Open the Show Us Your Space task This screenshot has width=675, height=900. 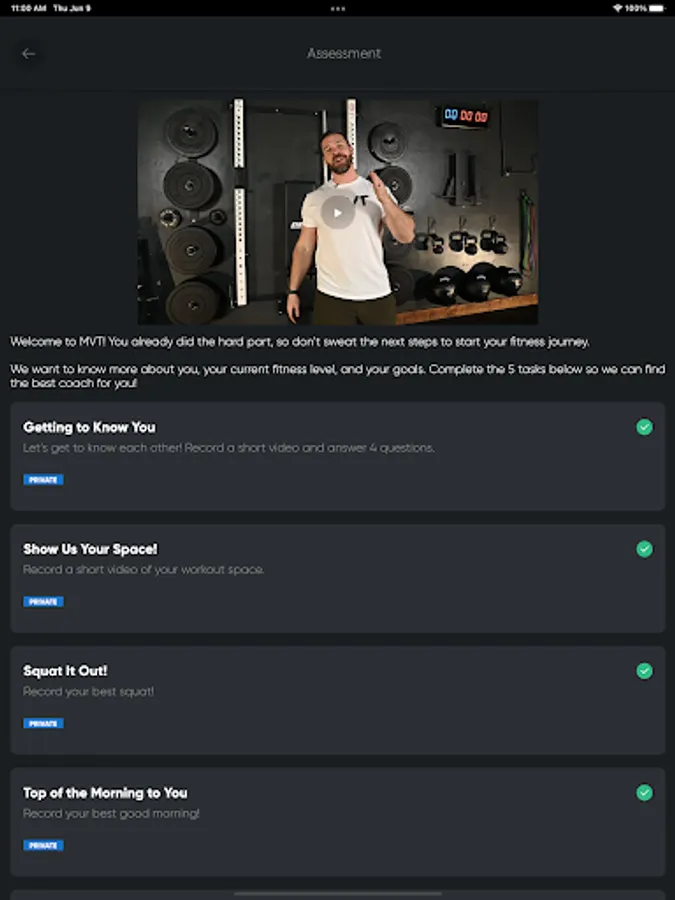coord(338,578)
